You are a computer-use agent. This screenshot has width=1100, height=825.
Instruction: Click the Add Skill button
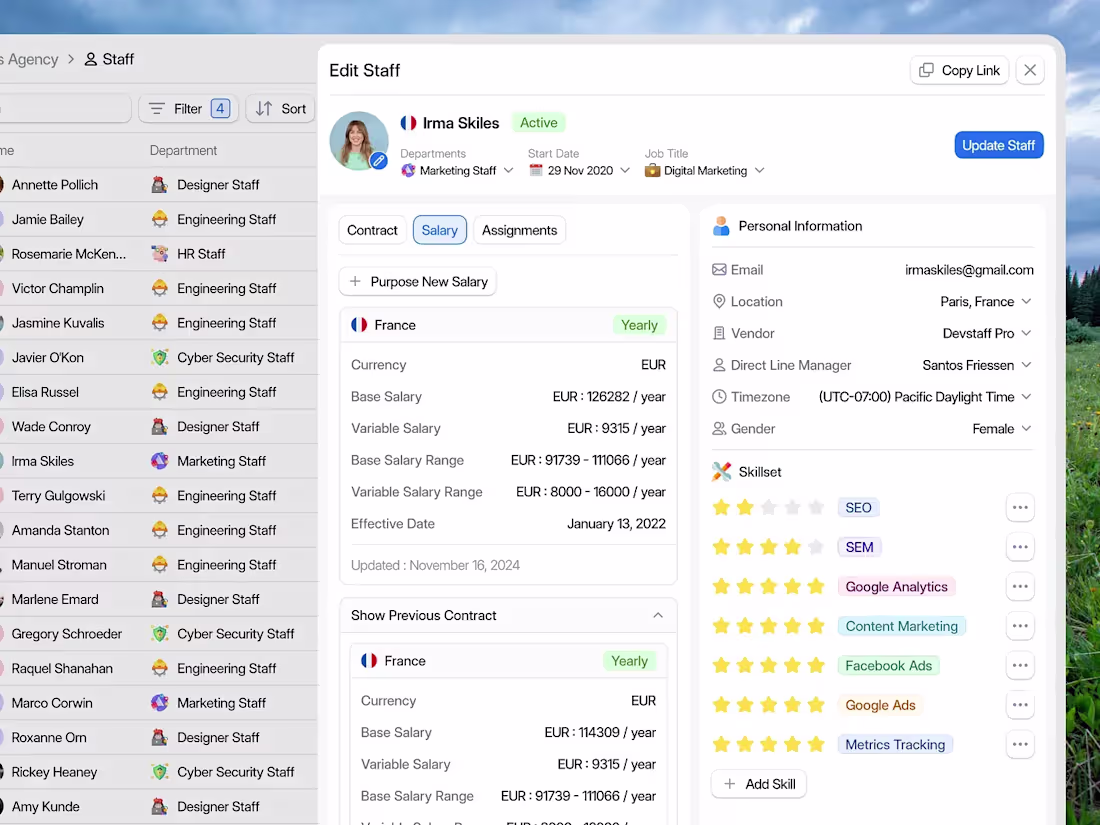(758, 783)
